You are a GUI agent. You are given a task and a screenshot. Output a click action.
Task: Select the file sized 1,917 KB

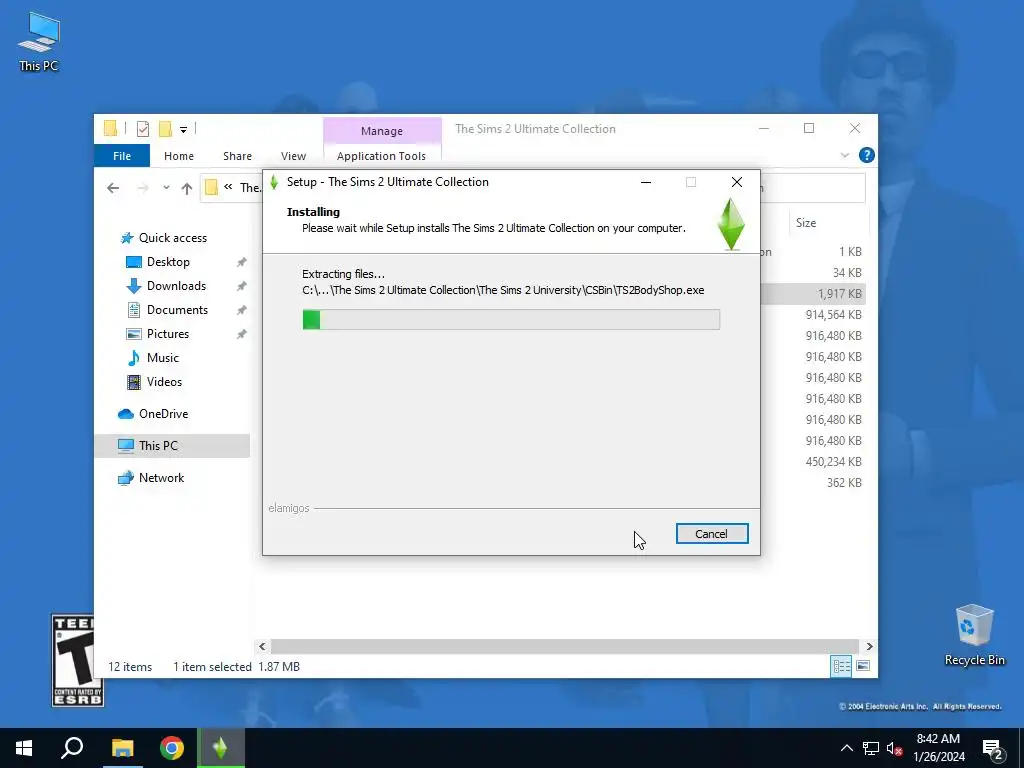840,294
